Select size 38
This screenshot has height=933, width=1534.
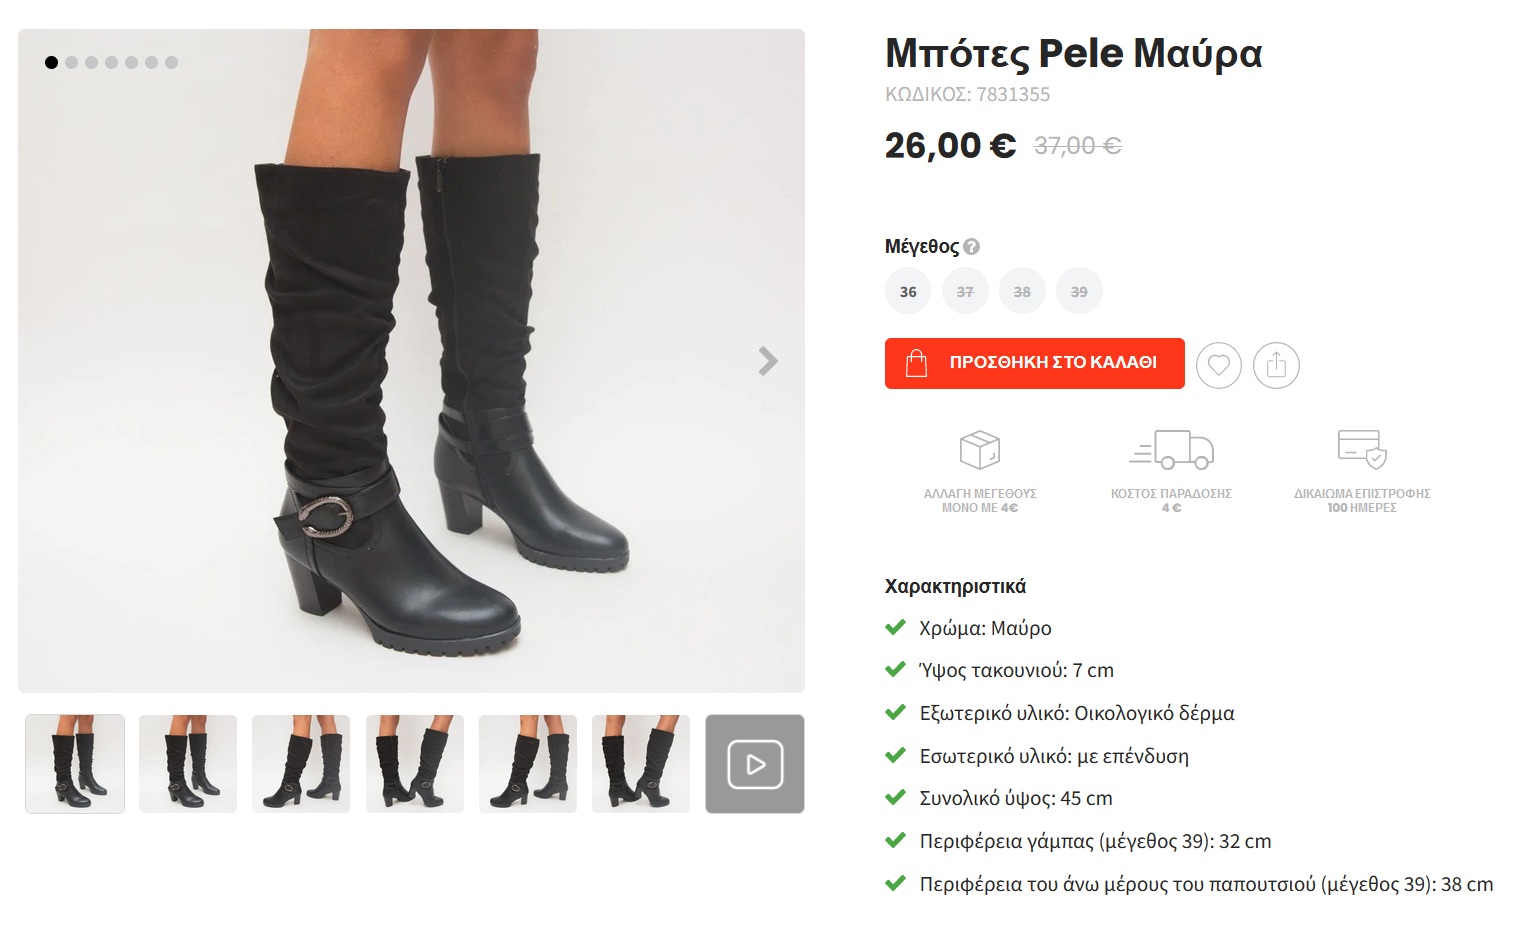click(1022, 292)
